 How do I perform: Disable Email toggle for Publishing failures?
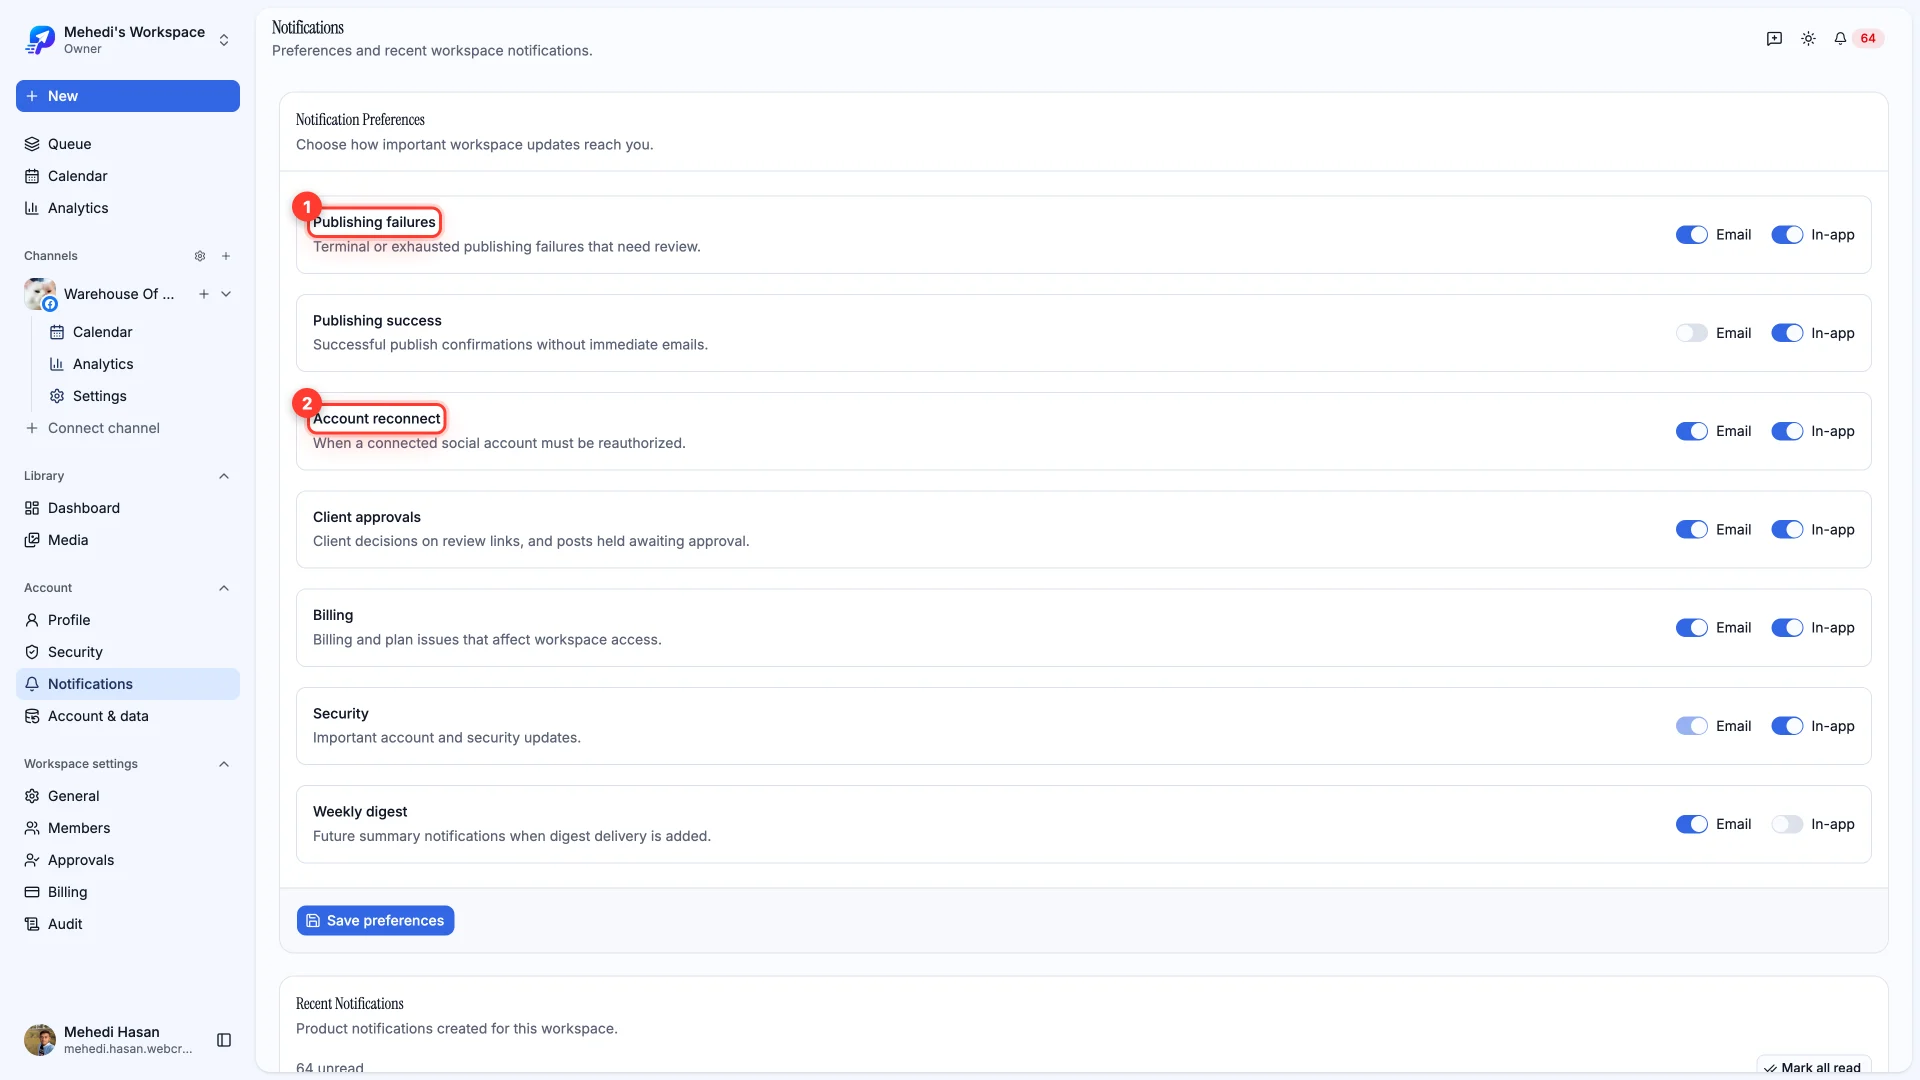click(1692, 235)
